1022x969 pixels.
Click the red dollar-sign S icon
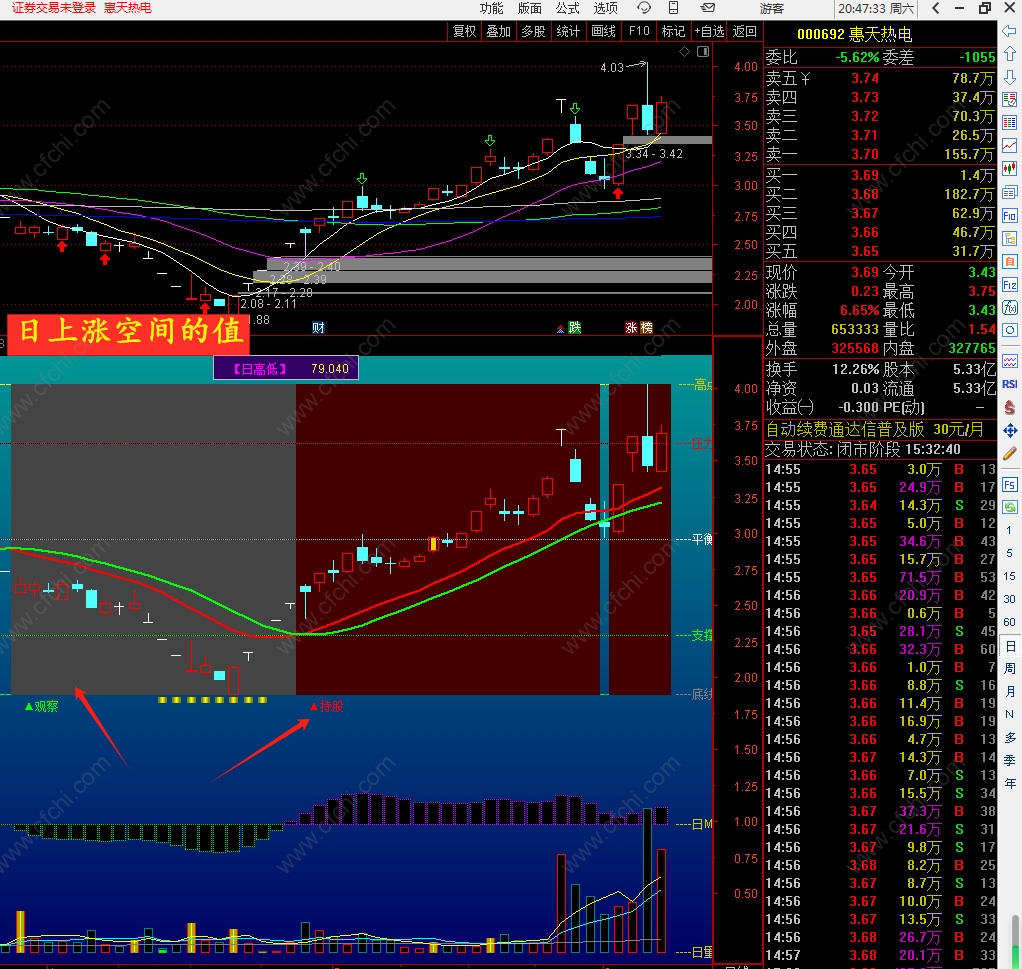click(1010, 407)
